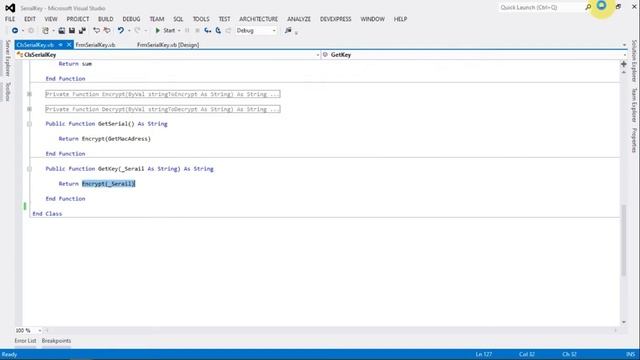640x360 pixels.
Task: Open the HELP menu
Action: click(400, 19)
